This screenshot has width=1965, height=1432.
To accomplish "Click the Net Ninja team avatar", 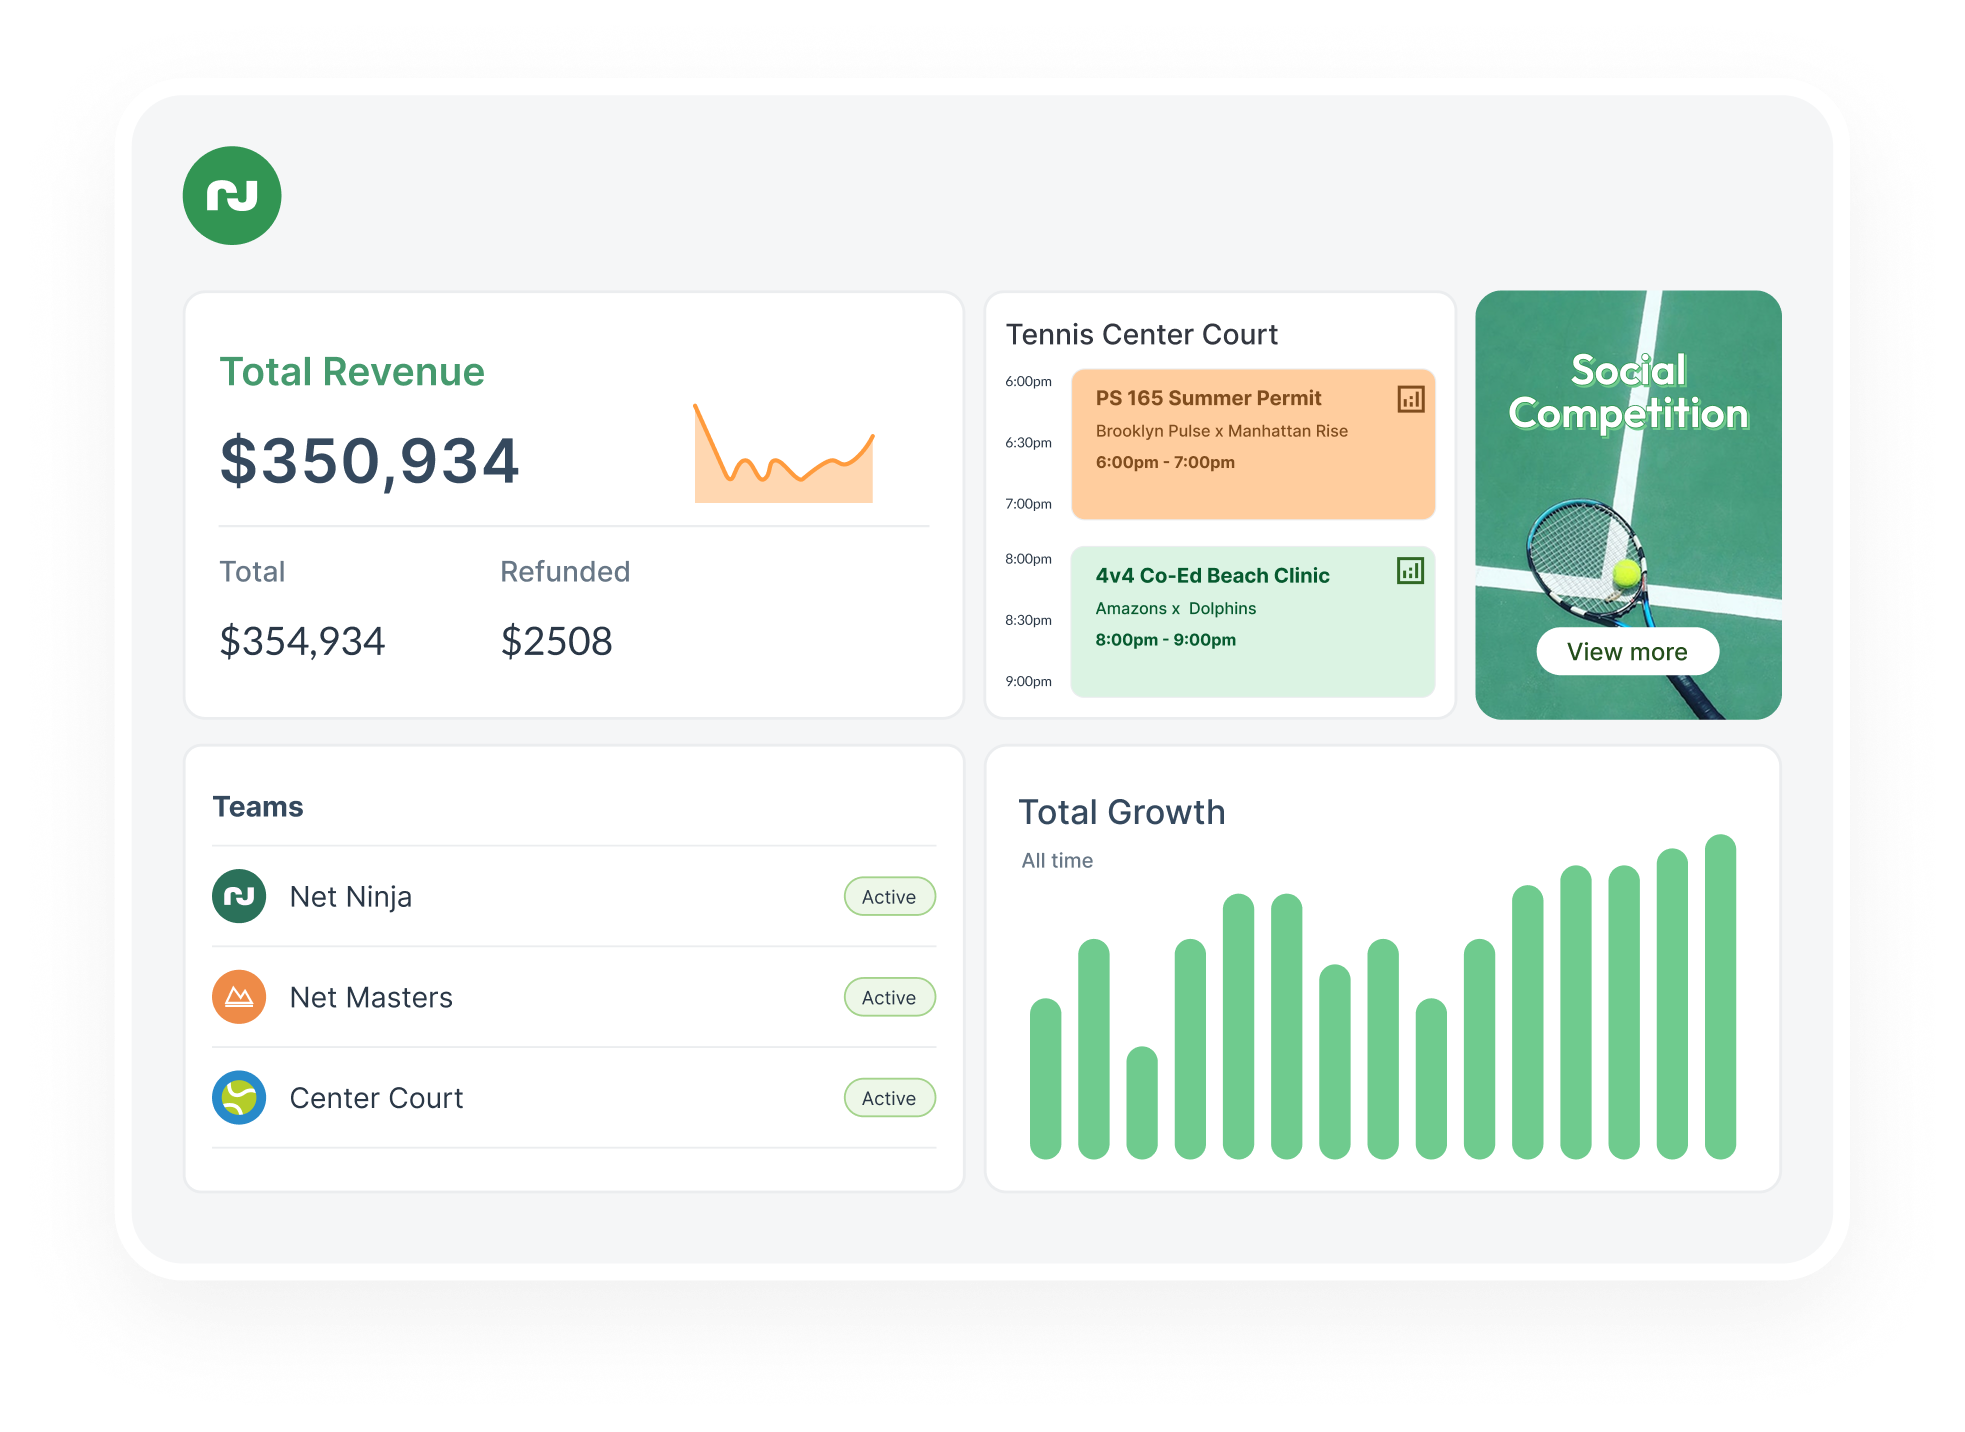I will [x=239, y=896].
